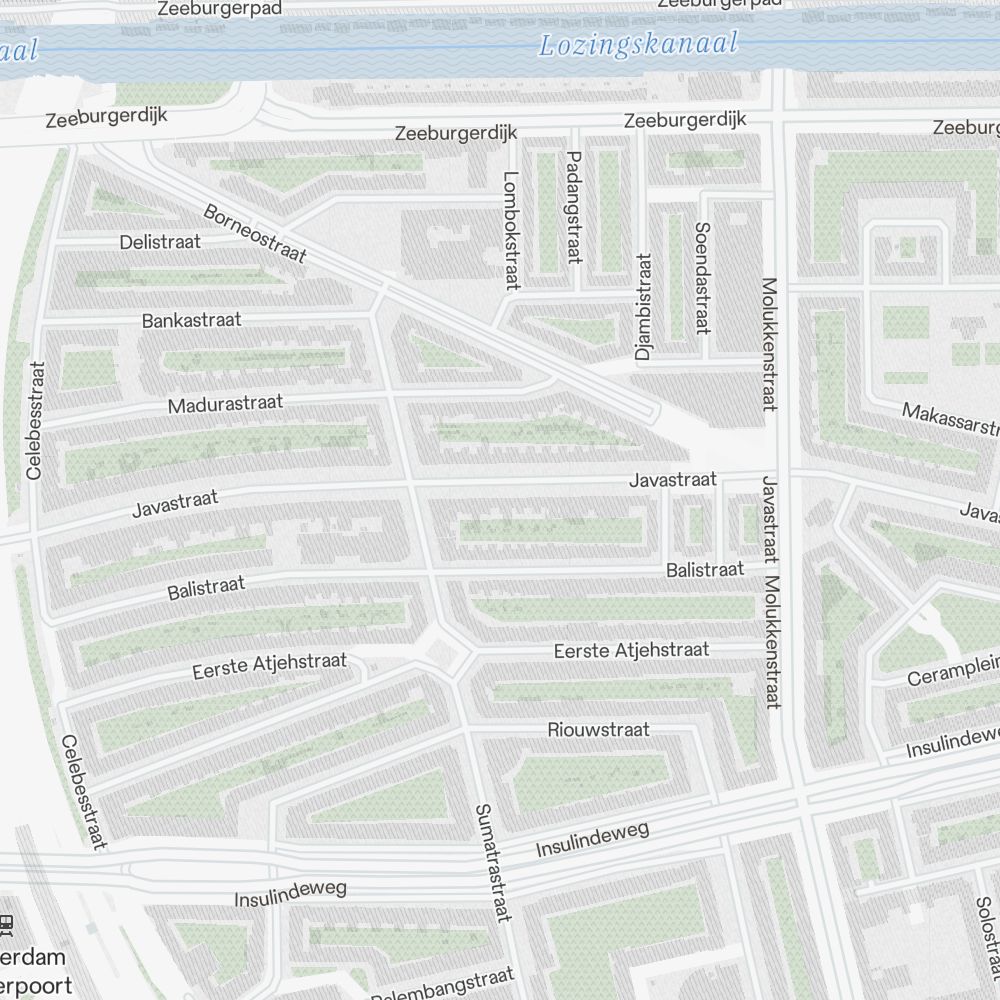The width and height of the screenshot is (1000, 1000).
Task: Select the Lombokstraat street label
Action: coord(512,231)
